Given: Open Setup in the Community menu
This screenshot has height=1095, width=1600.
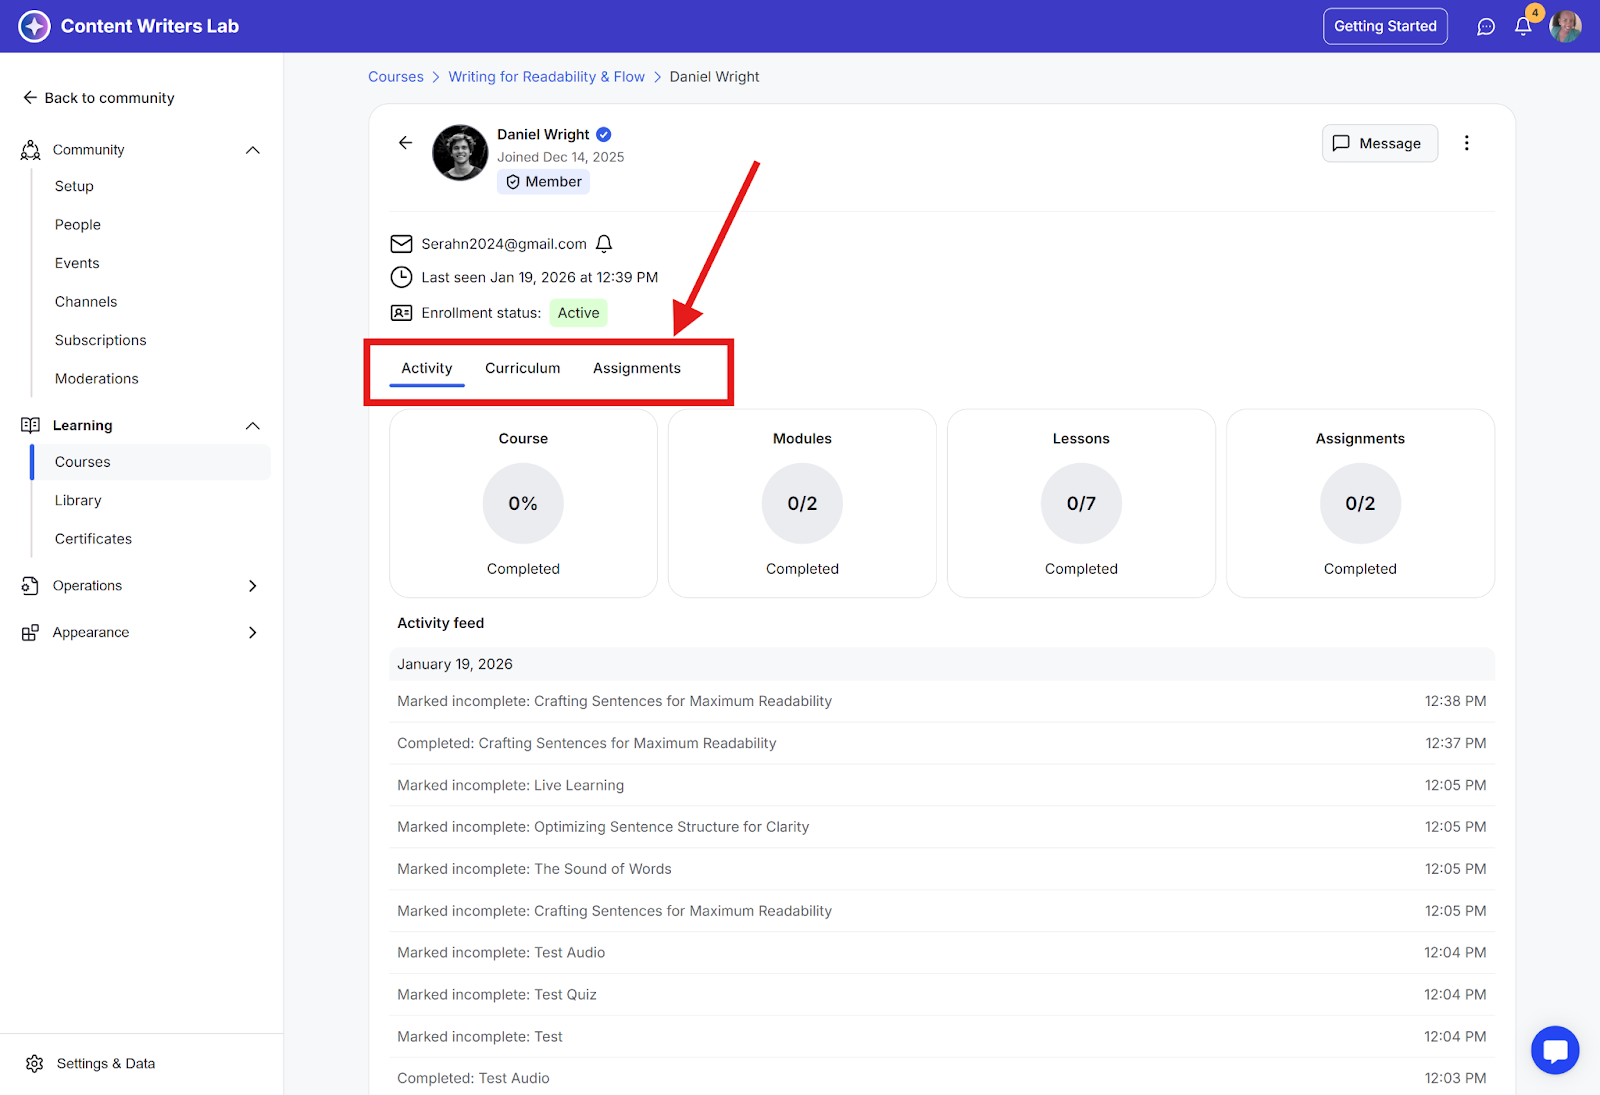Looking at the screenshot, I should [74, 186].
